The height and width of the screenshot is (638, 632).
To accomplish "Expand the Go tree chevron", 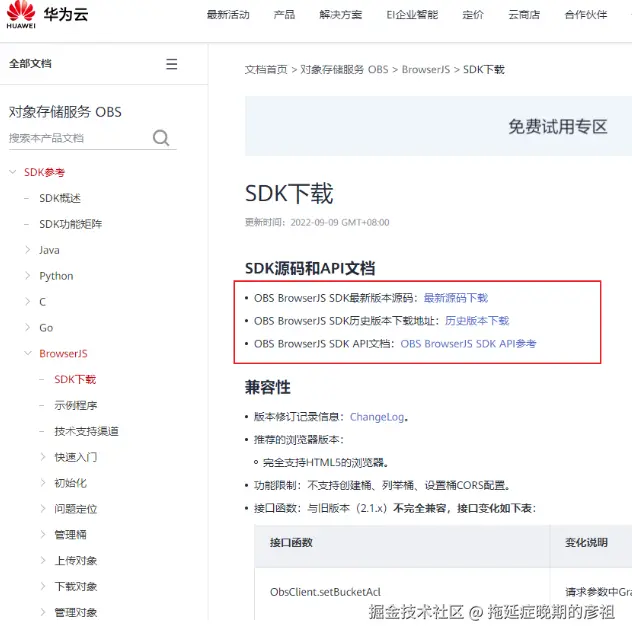I will [x=28, y=327].
